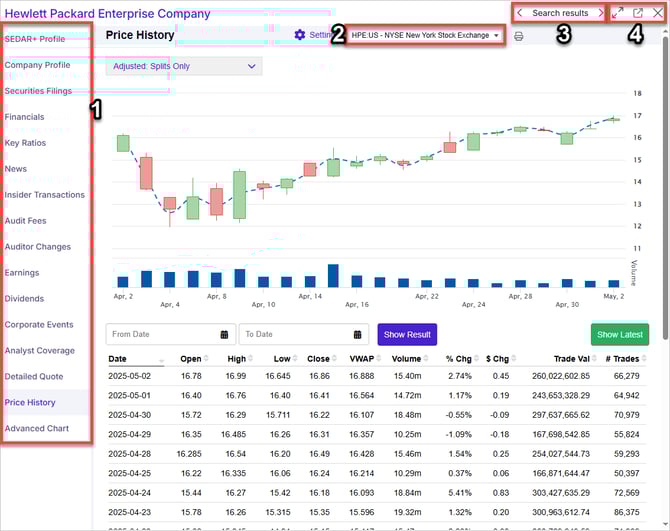Sort table by Date column
Image resolution: width=670 pixels, height=531 pixels.
coord(136,359)
